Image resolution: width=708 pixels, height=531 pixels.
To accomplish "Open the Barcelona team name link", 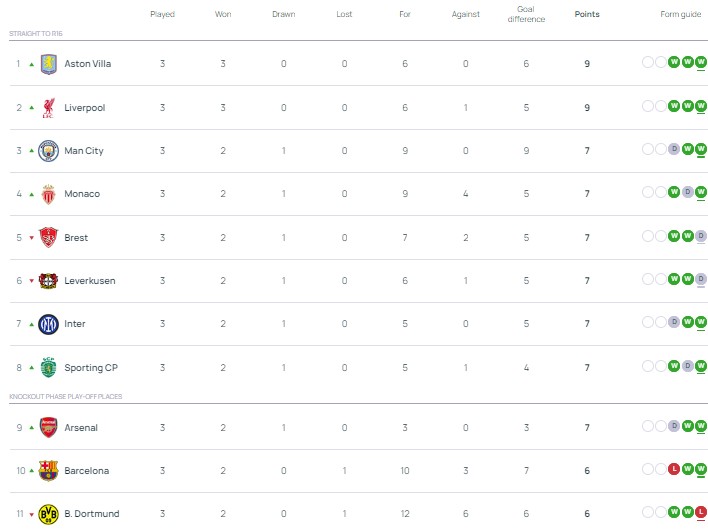I will point(87,470).
